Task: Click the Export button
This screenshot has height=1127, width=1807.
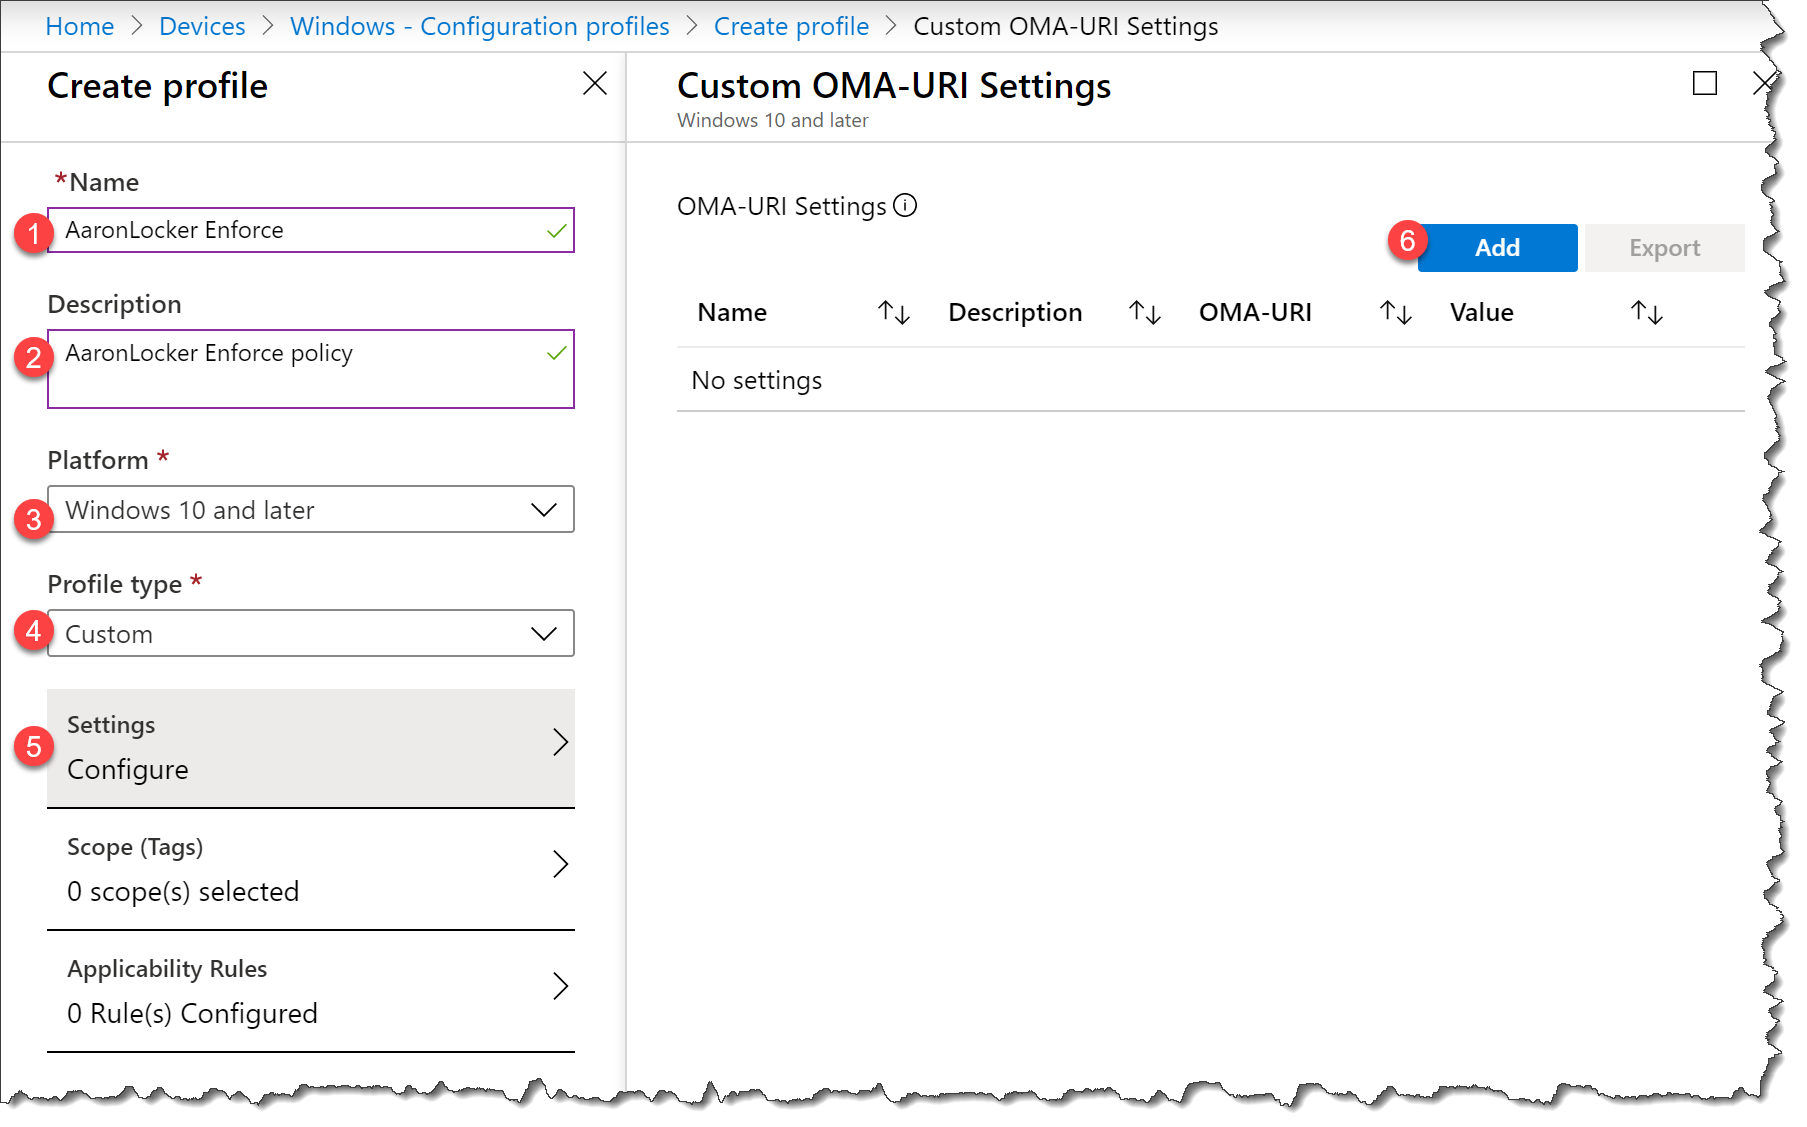Action: (1663, 247)
